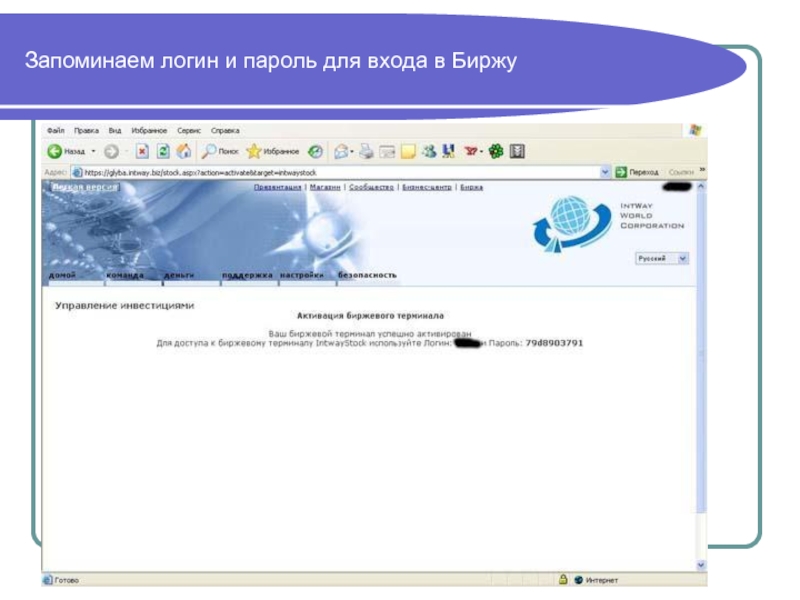Click the Print icon in the toolbar

click(x=366, y=151)
